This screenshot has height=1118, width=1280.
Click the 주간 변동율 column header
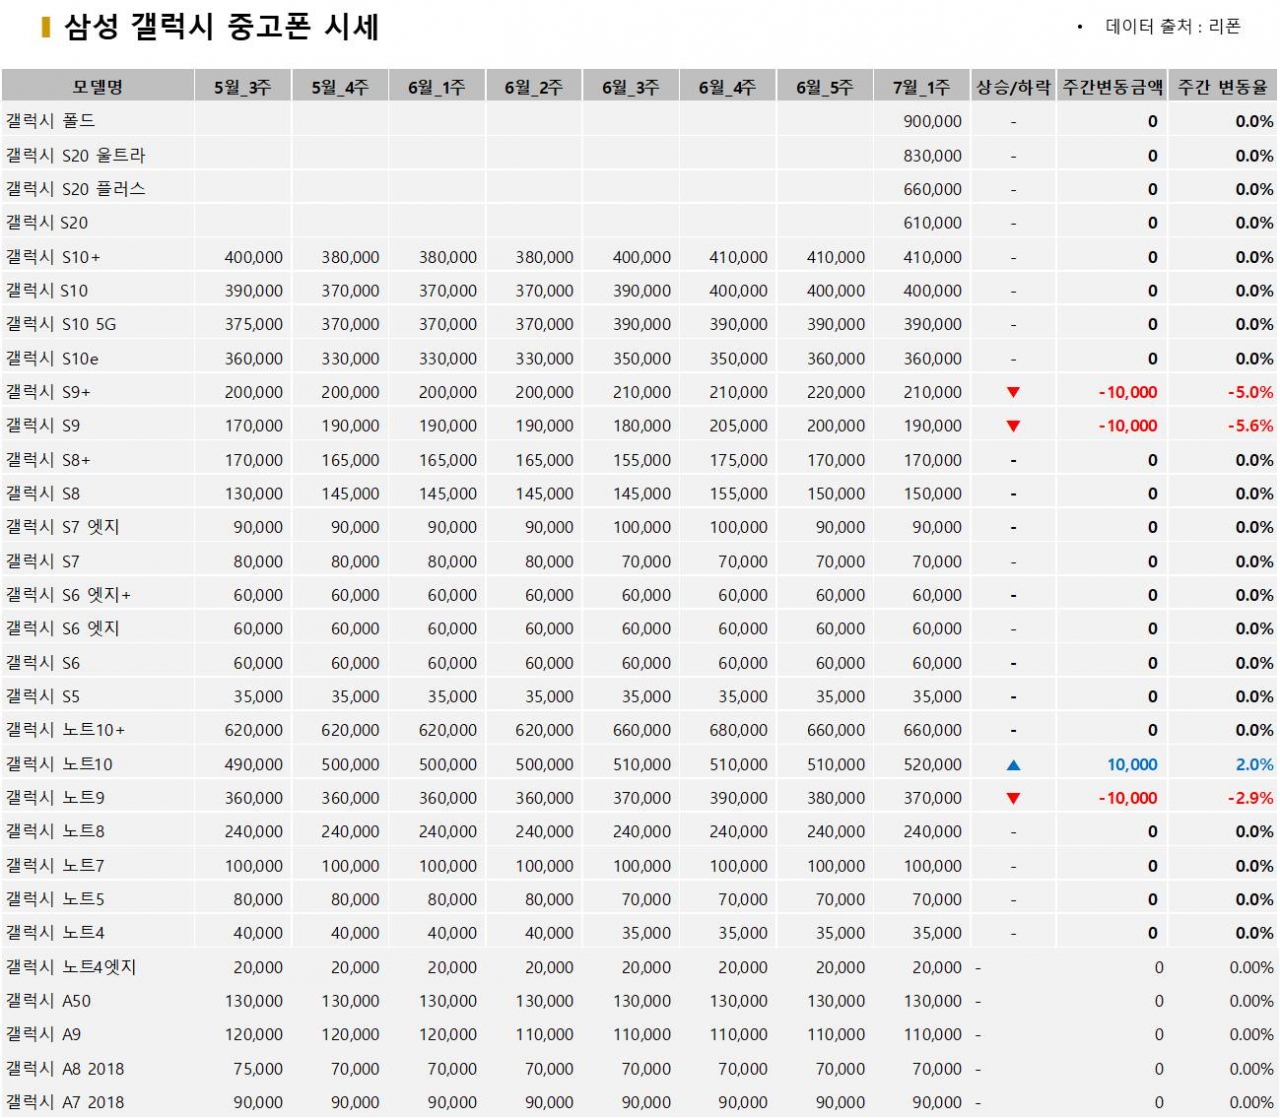[x=1223, y=87]
